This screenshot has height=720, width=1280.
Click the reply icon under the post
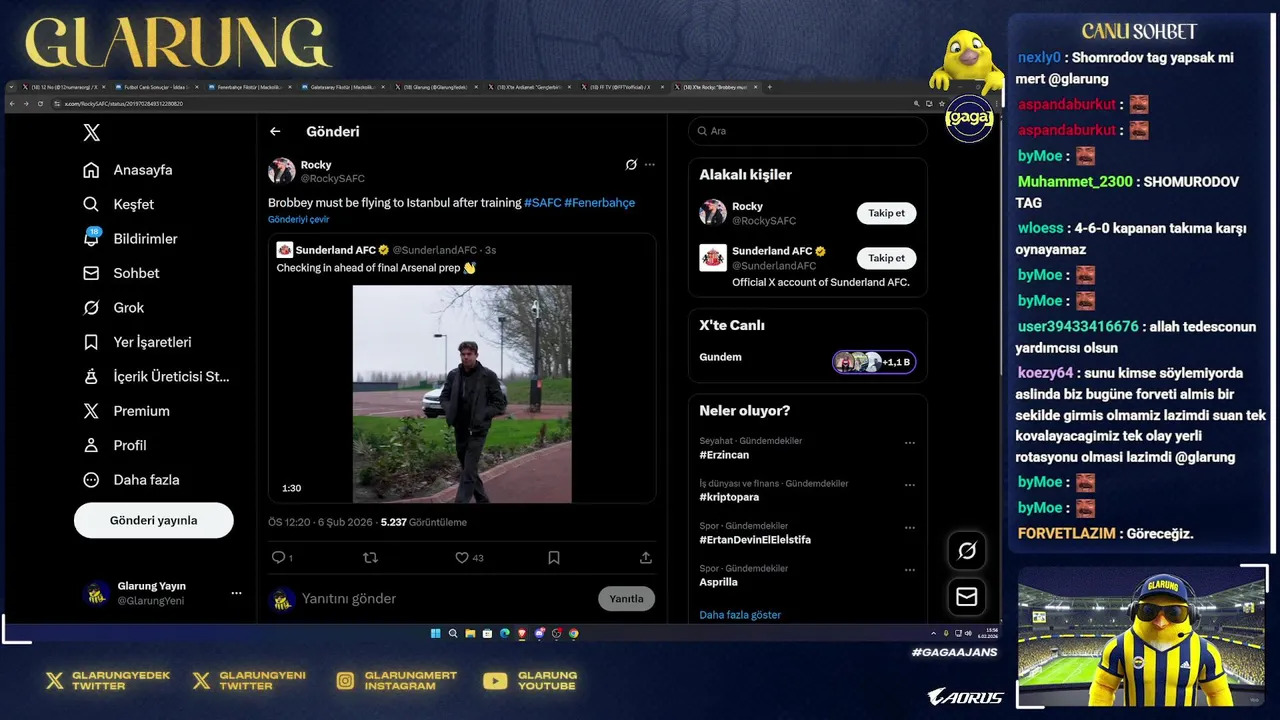pos(281,557)
